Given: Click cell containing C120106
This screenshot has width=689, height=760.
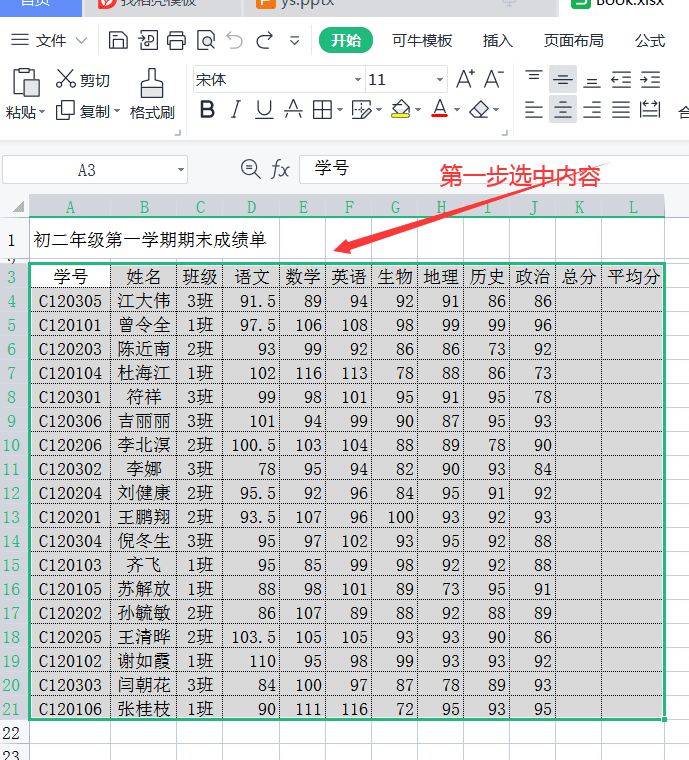Looking at the screenshot, I should 70,709.
